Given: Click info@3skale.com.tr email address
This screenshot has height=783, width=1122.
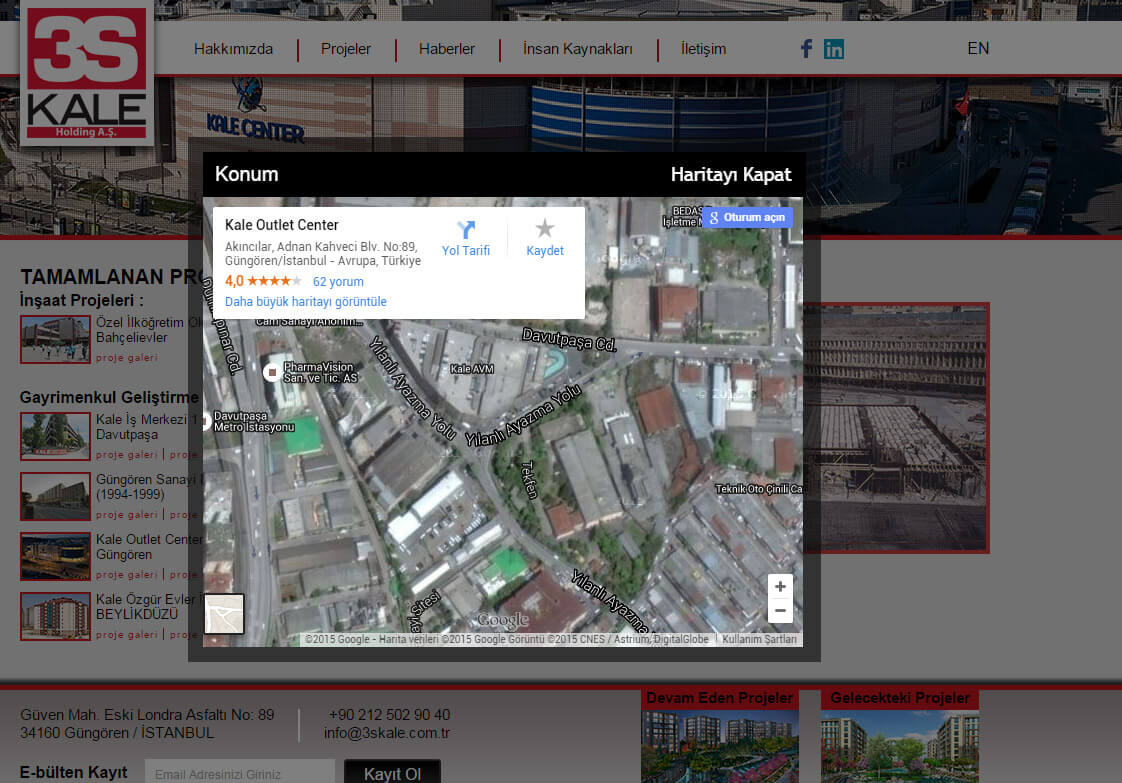Looking at the screenshot, I should point(386,733).
